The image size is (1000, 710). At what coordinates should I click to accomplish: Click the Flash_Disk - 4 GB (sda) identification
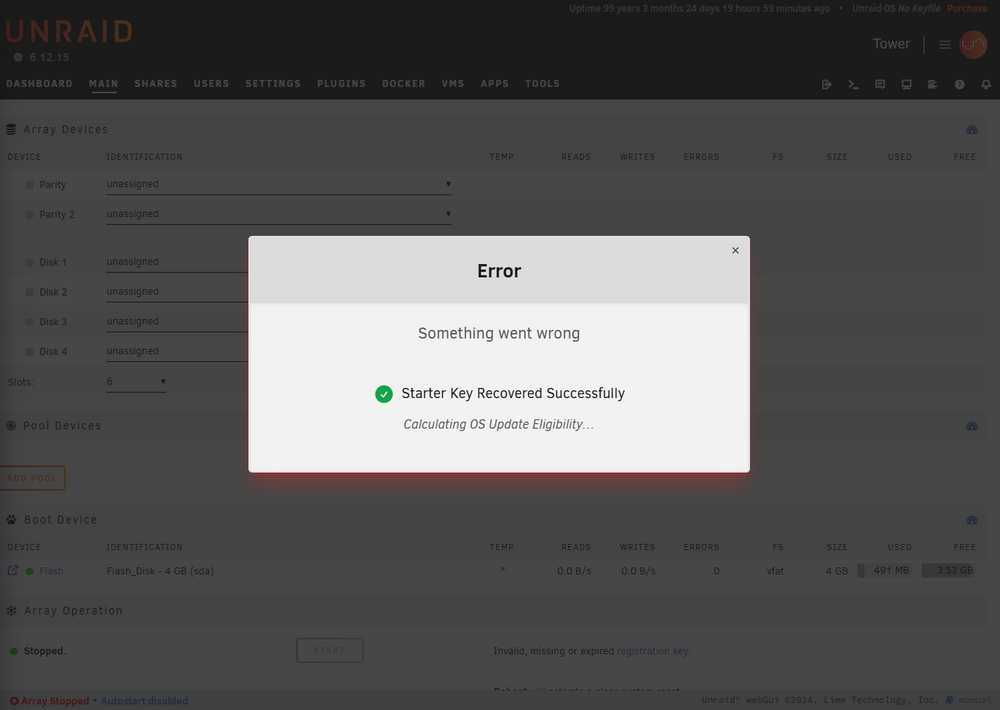(159, 571)
